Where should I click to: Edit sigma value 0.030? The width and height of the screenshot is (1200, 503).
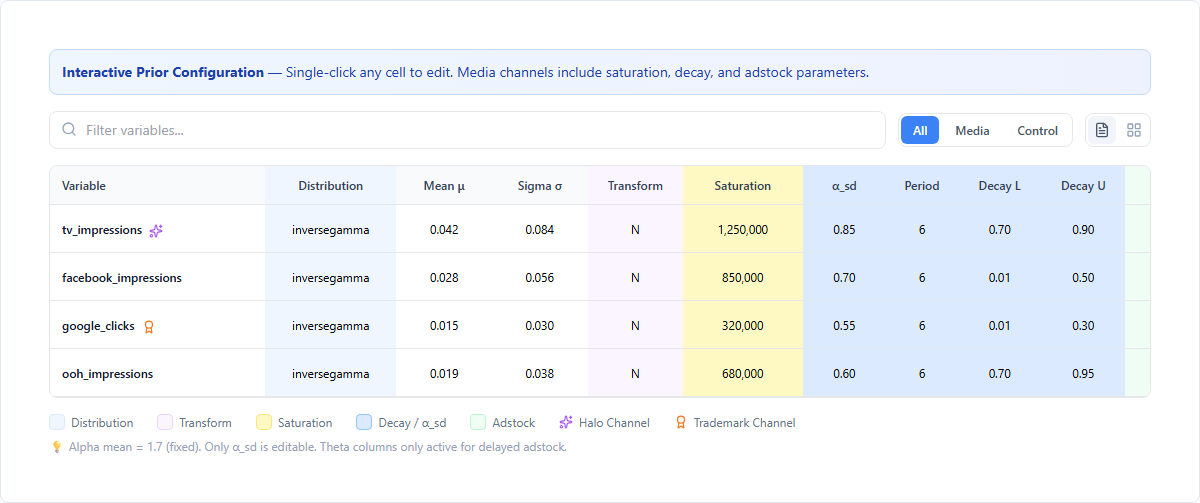tap(540, 326)
